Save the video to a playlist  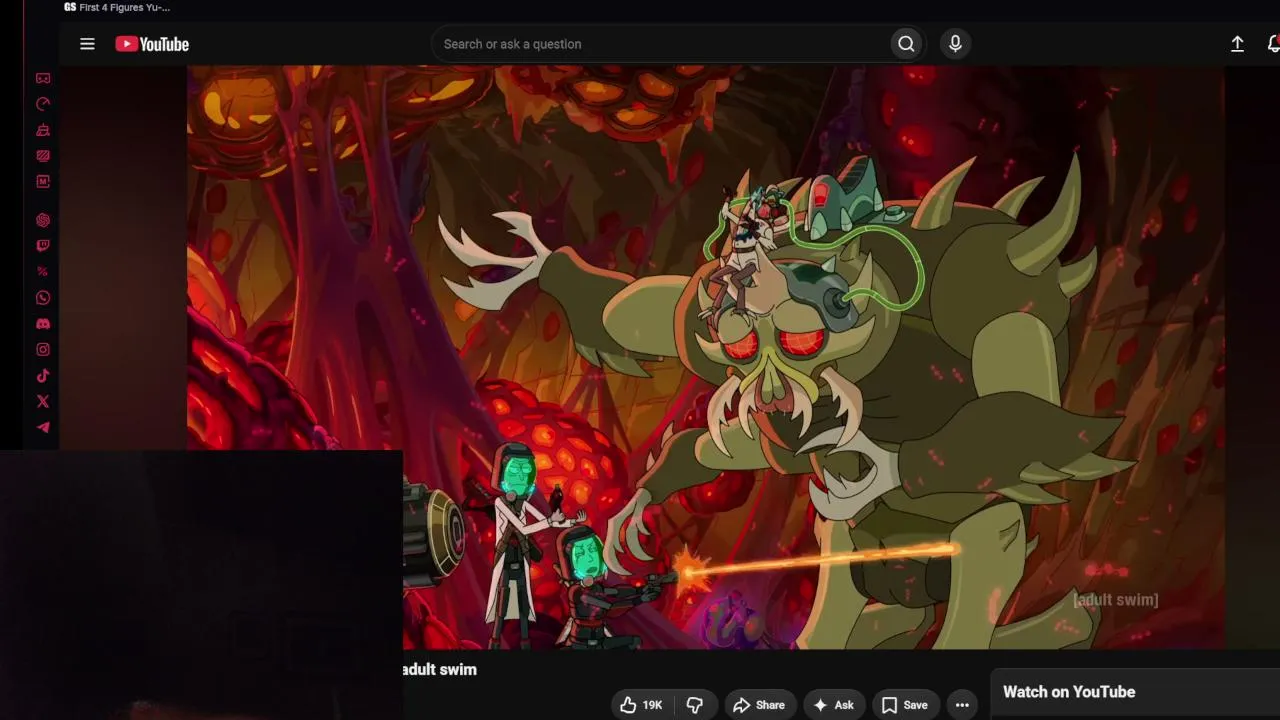[905, 705]
